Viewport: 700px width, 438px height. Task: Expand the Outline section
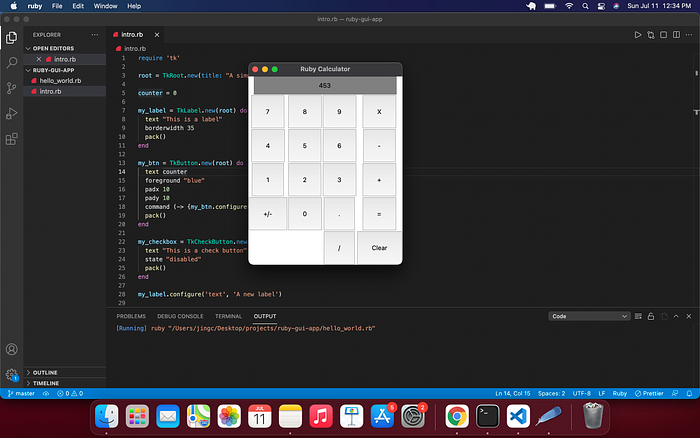(x=65, y=372)
